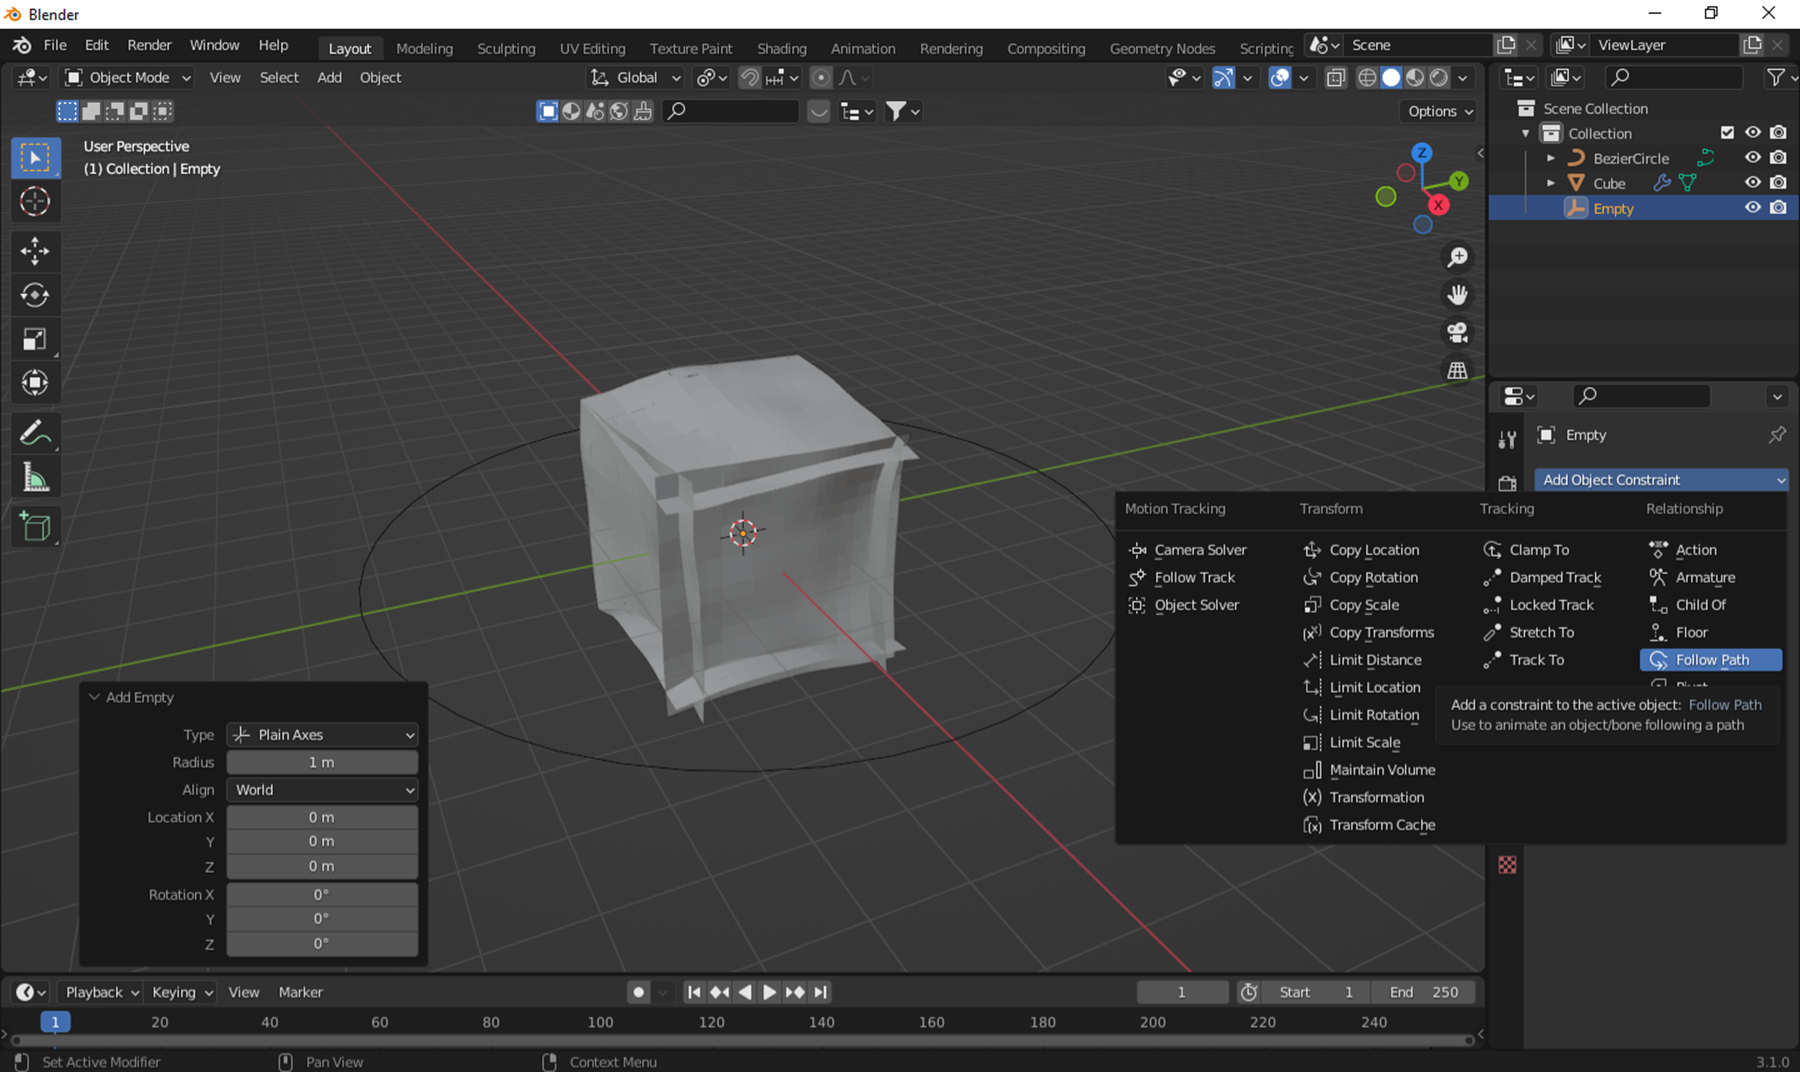1800x1072 pixels.
Task: Expand BezierCircle in outliner
Action: [x=1550, y=158]
